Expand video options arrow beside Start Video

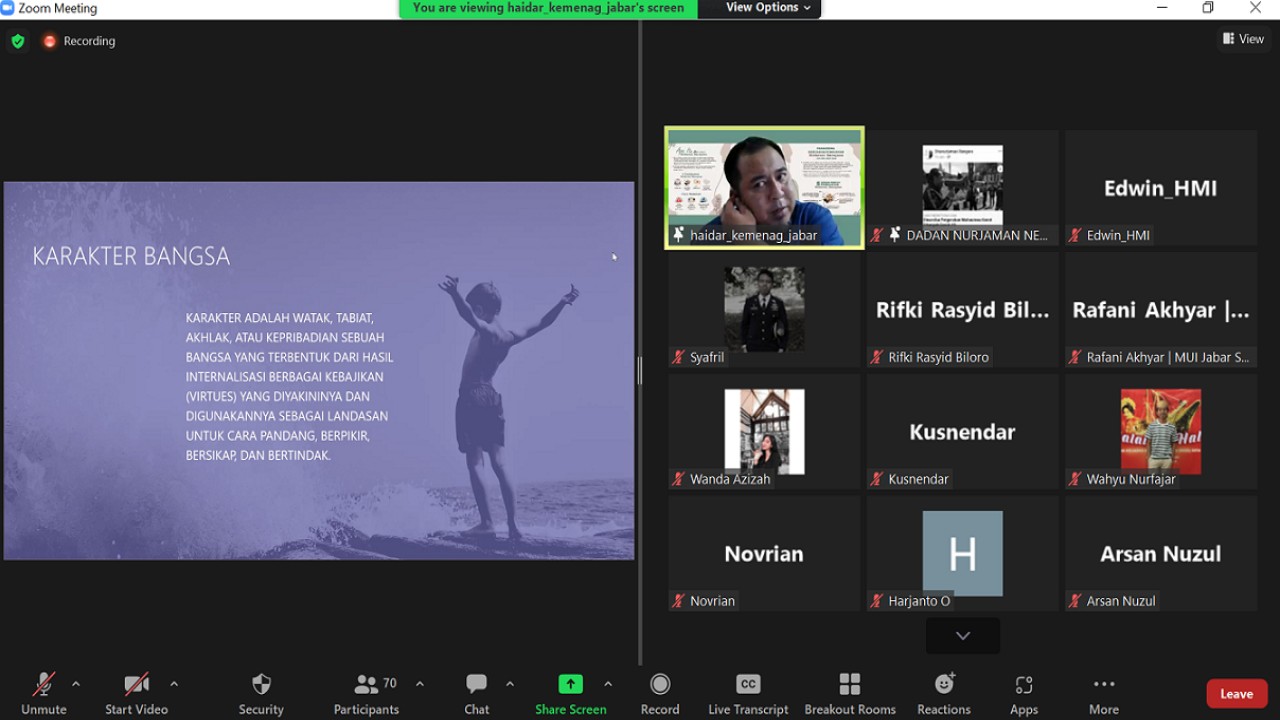(174, 684)
